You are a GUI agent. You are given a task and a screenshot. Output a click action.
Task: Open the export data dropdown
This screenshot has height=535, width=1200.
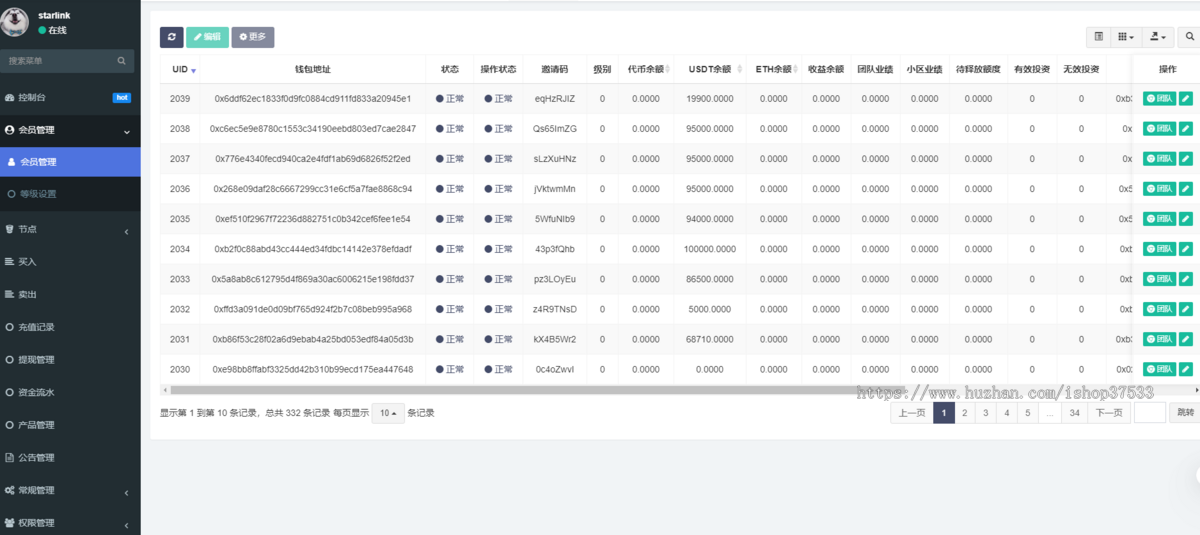tap(1158, 37)
